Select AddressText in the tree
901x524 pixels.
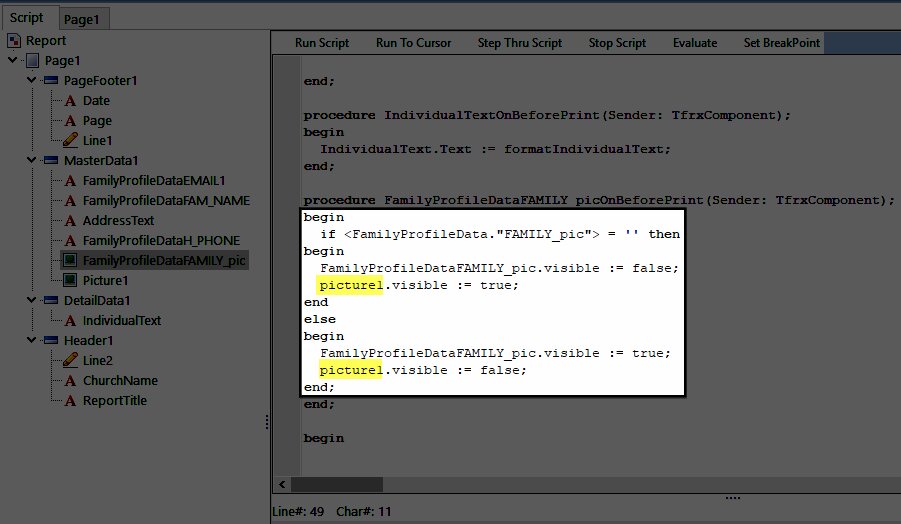118,221
